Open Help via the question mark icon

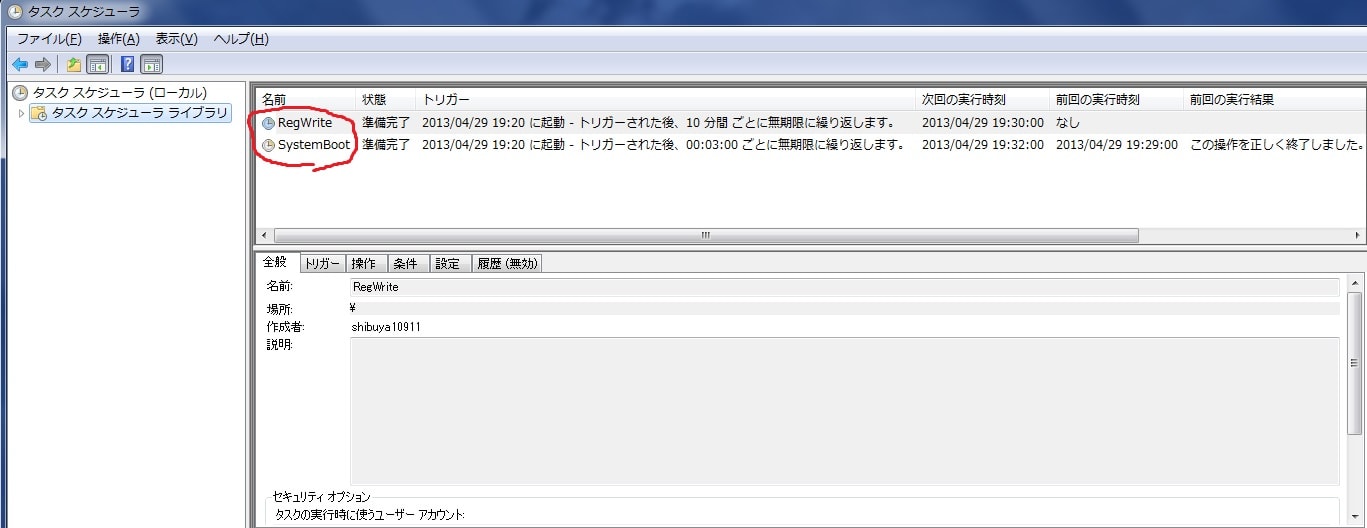pyautogui.click(x=128, y=65)
